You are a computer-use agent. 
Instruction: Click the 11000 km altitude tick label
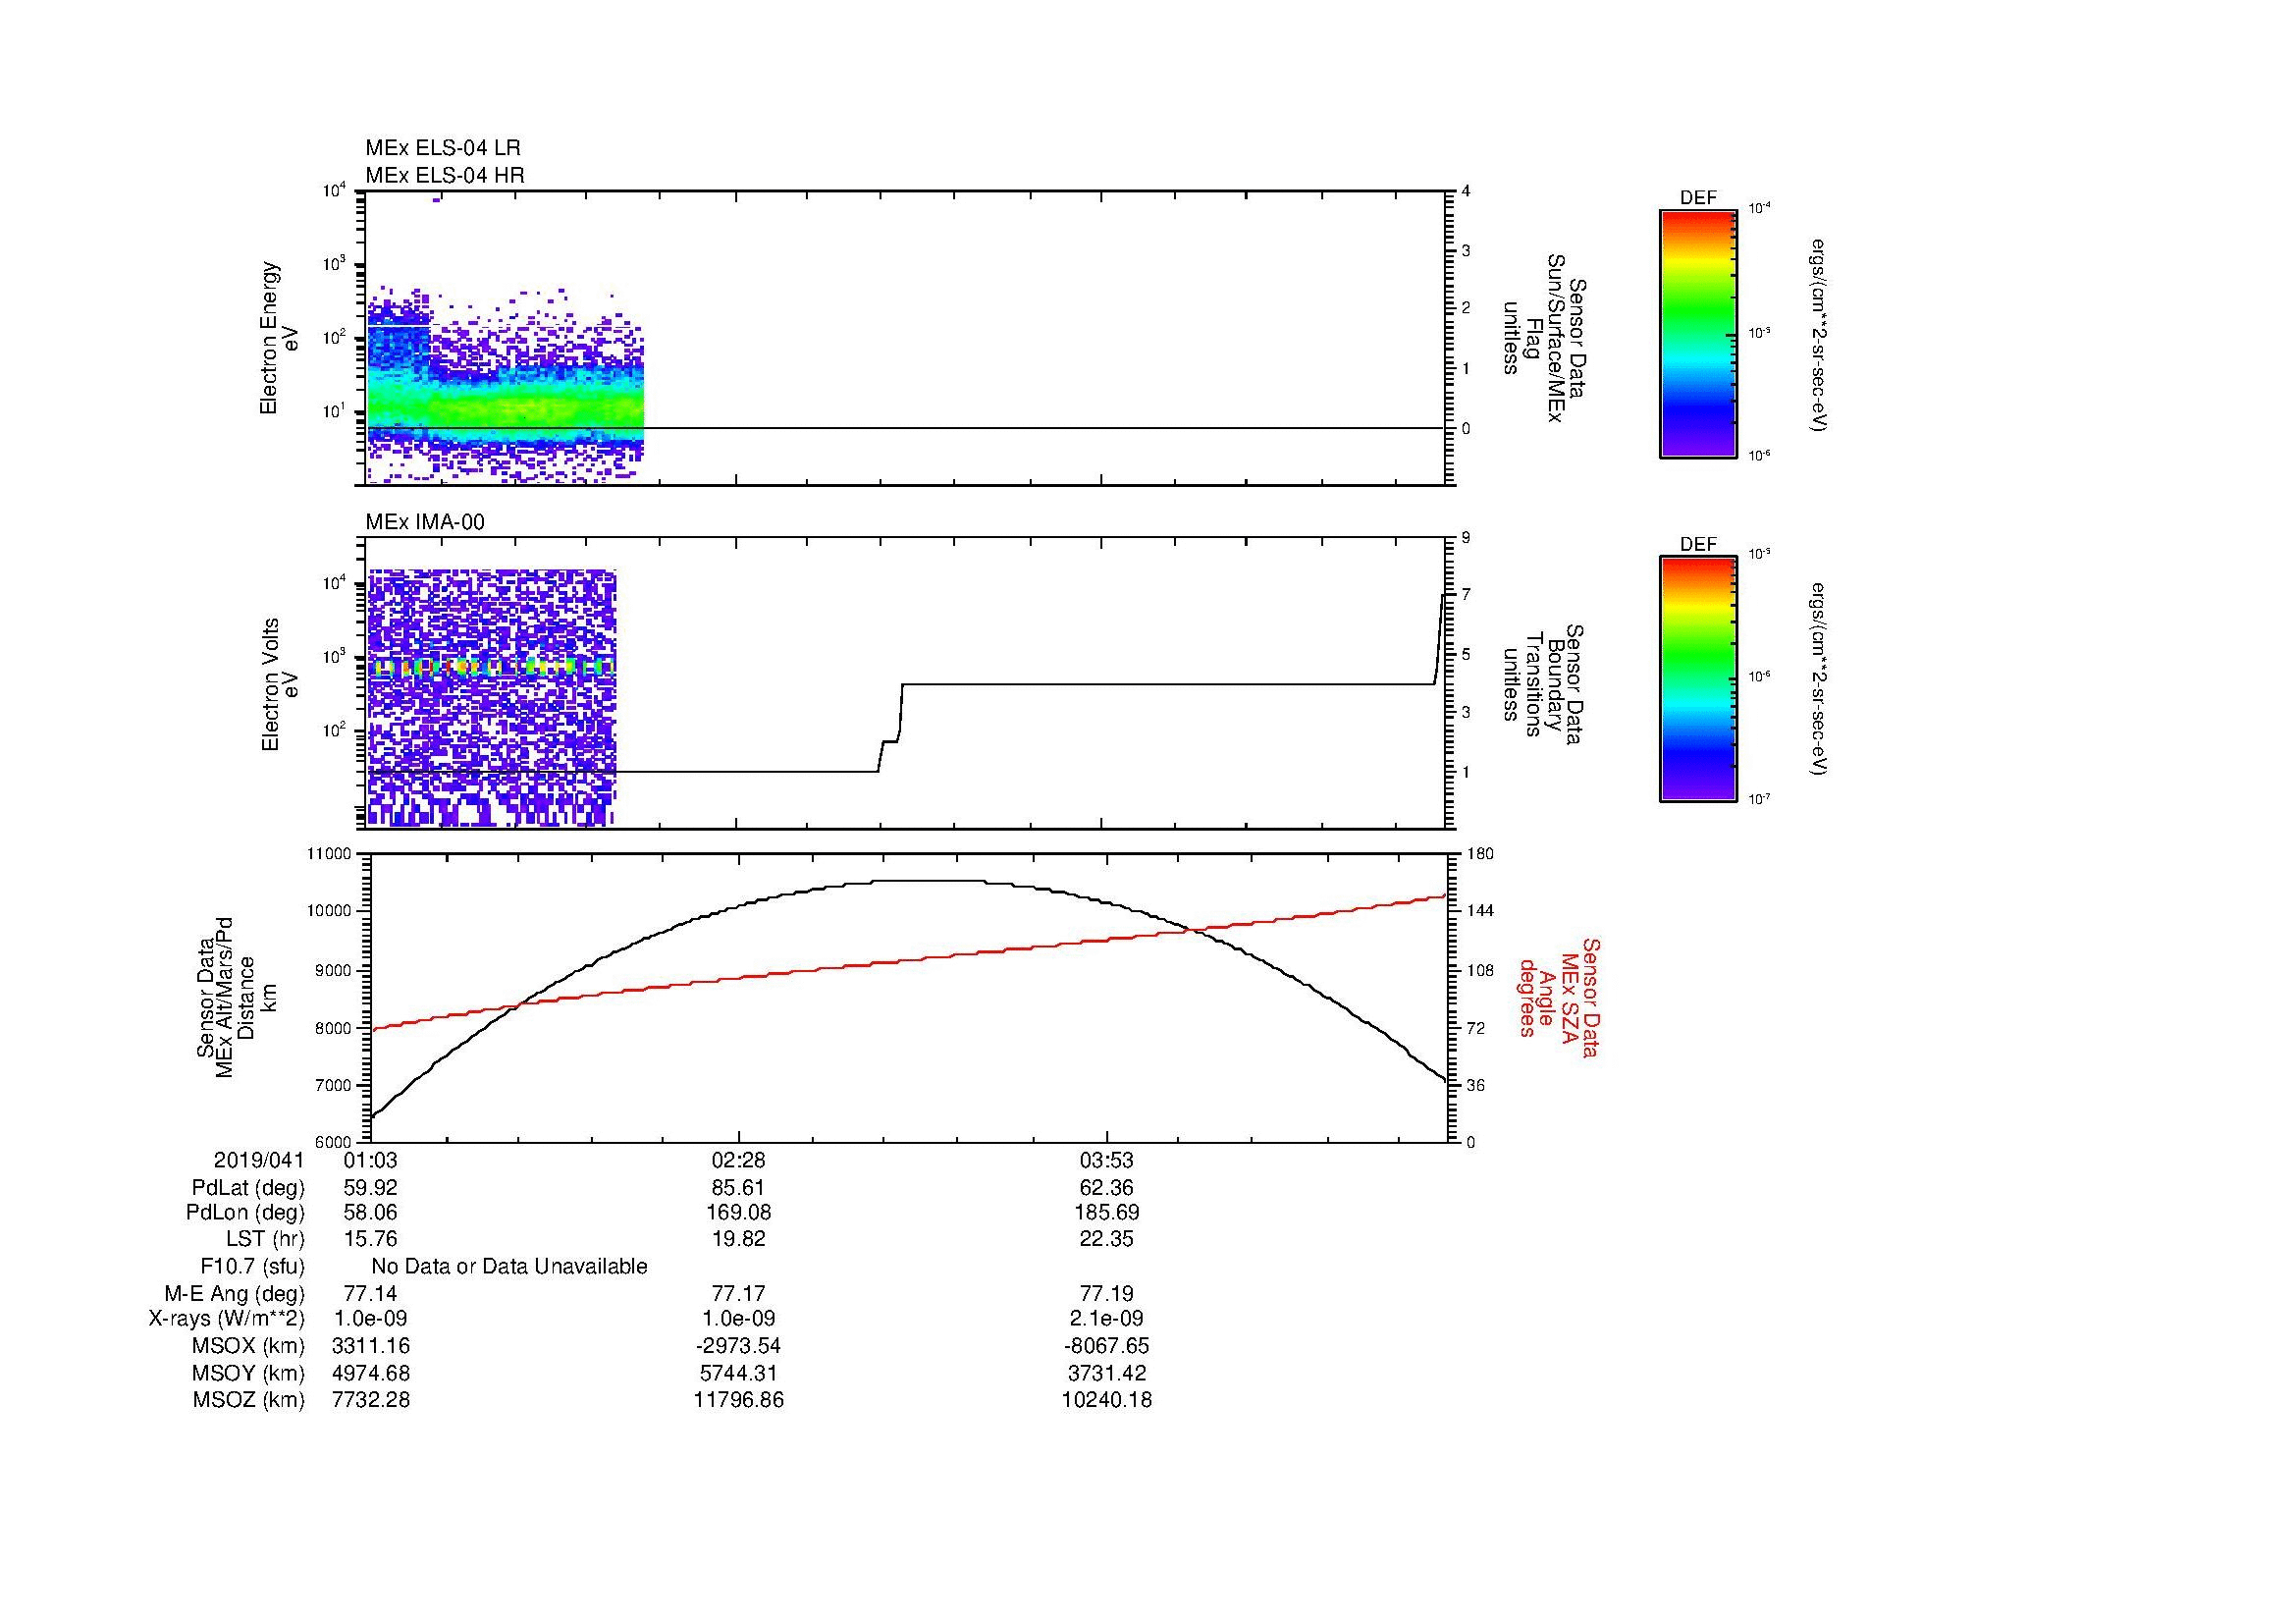pos(330,854)
